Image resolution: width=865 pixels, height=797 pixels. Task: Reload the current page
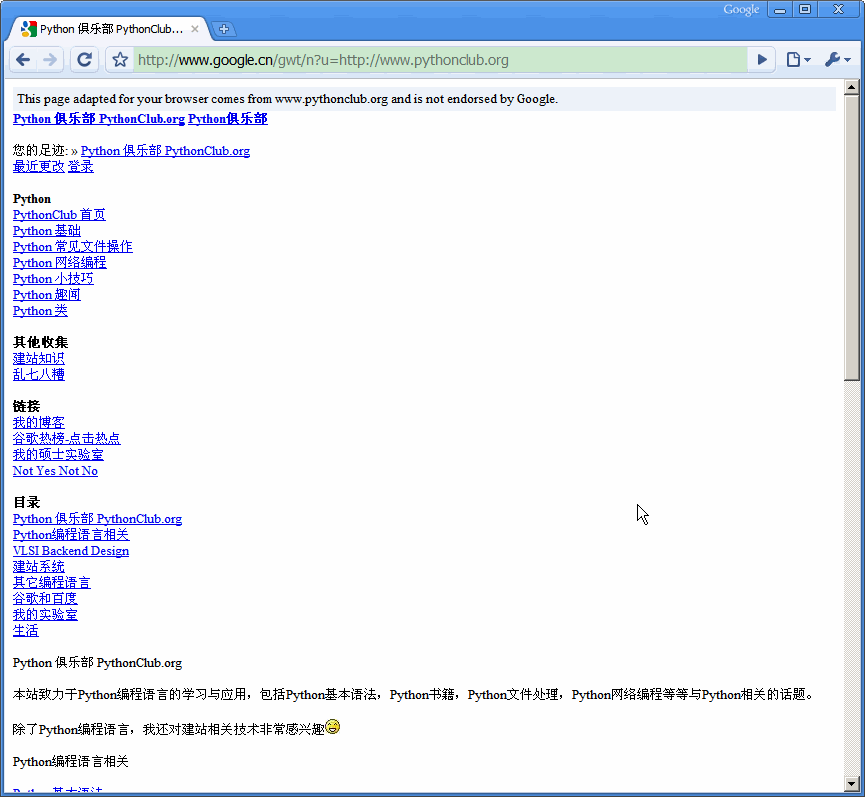pos(84,59)
